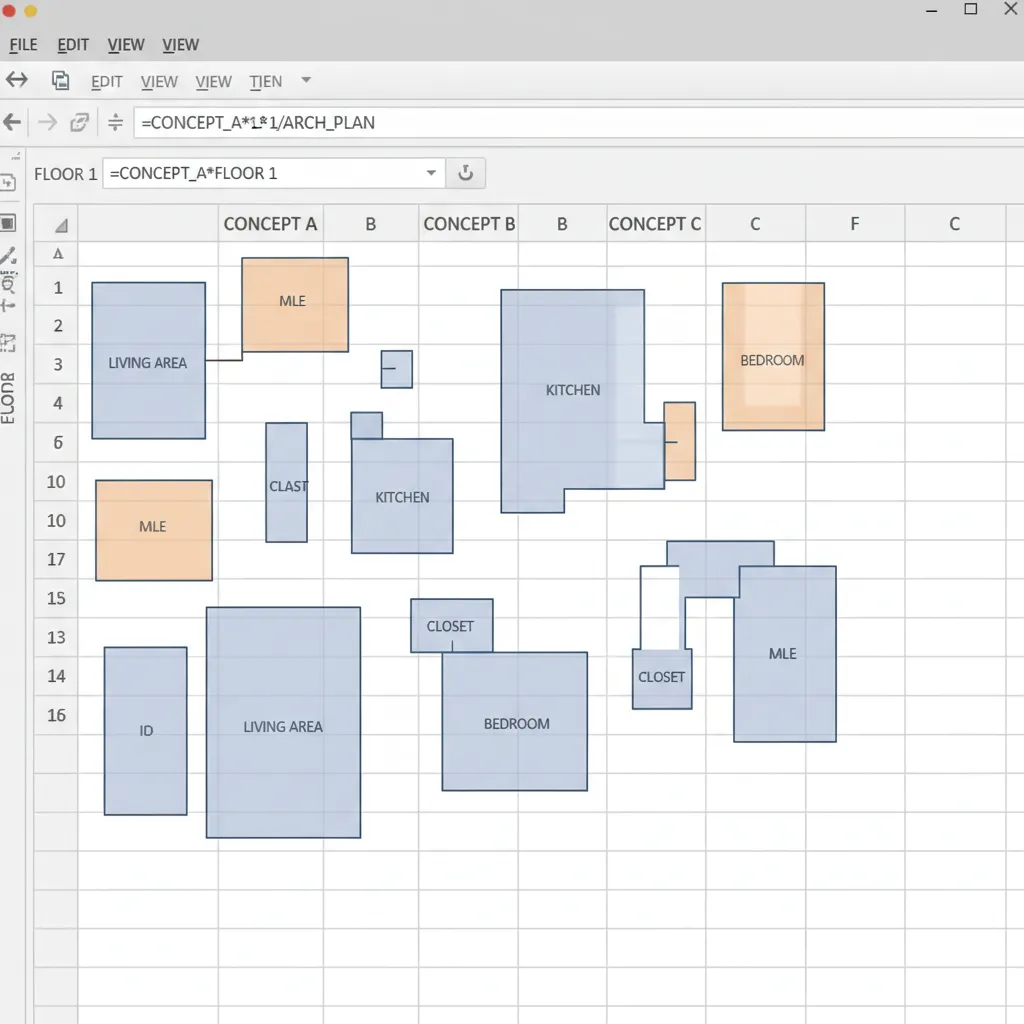
Task: Open the EDIT menu in the top menu bar
Action: 73,45
